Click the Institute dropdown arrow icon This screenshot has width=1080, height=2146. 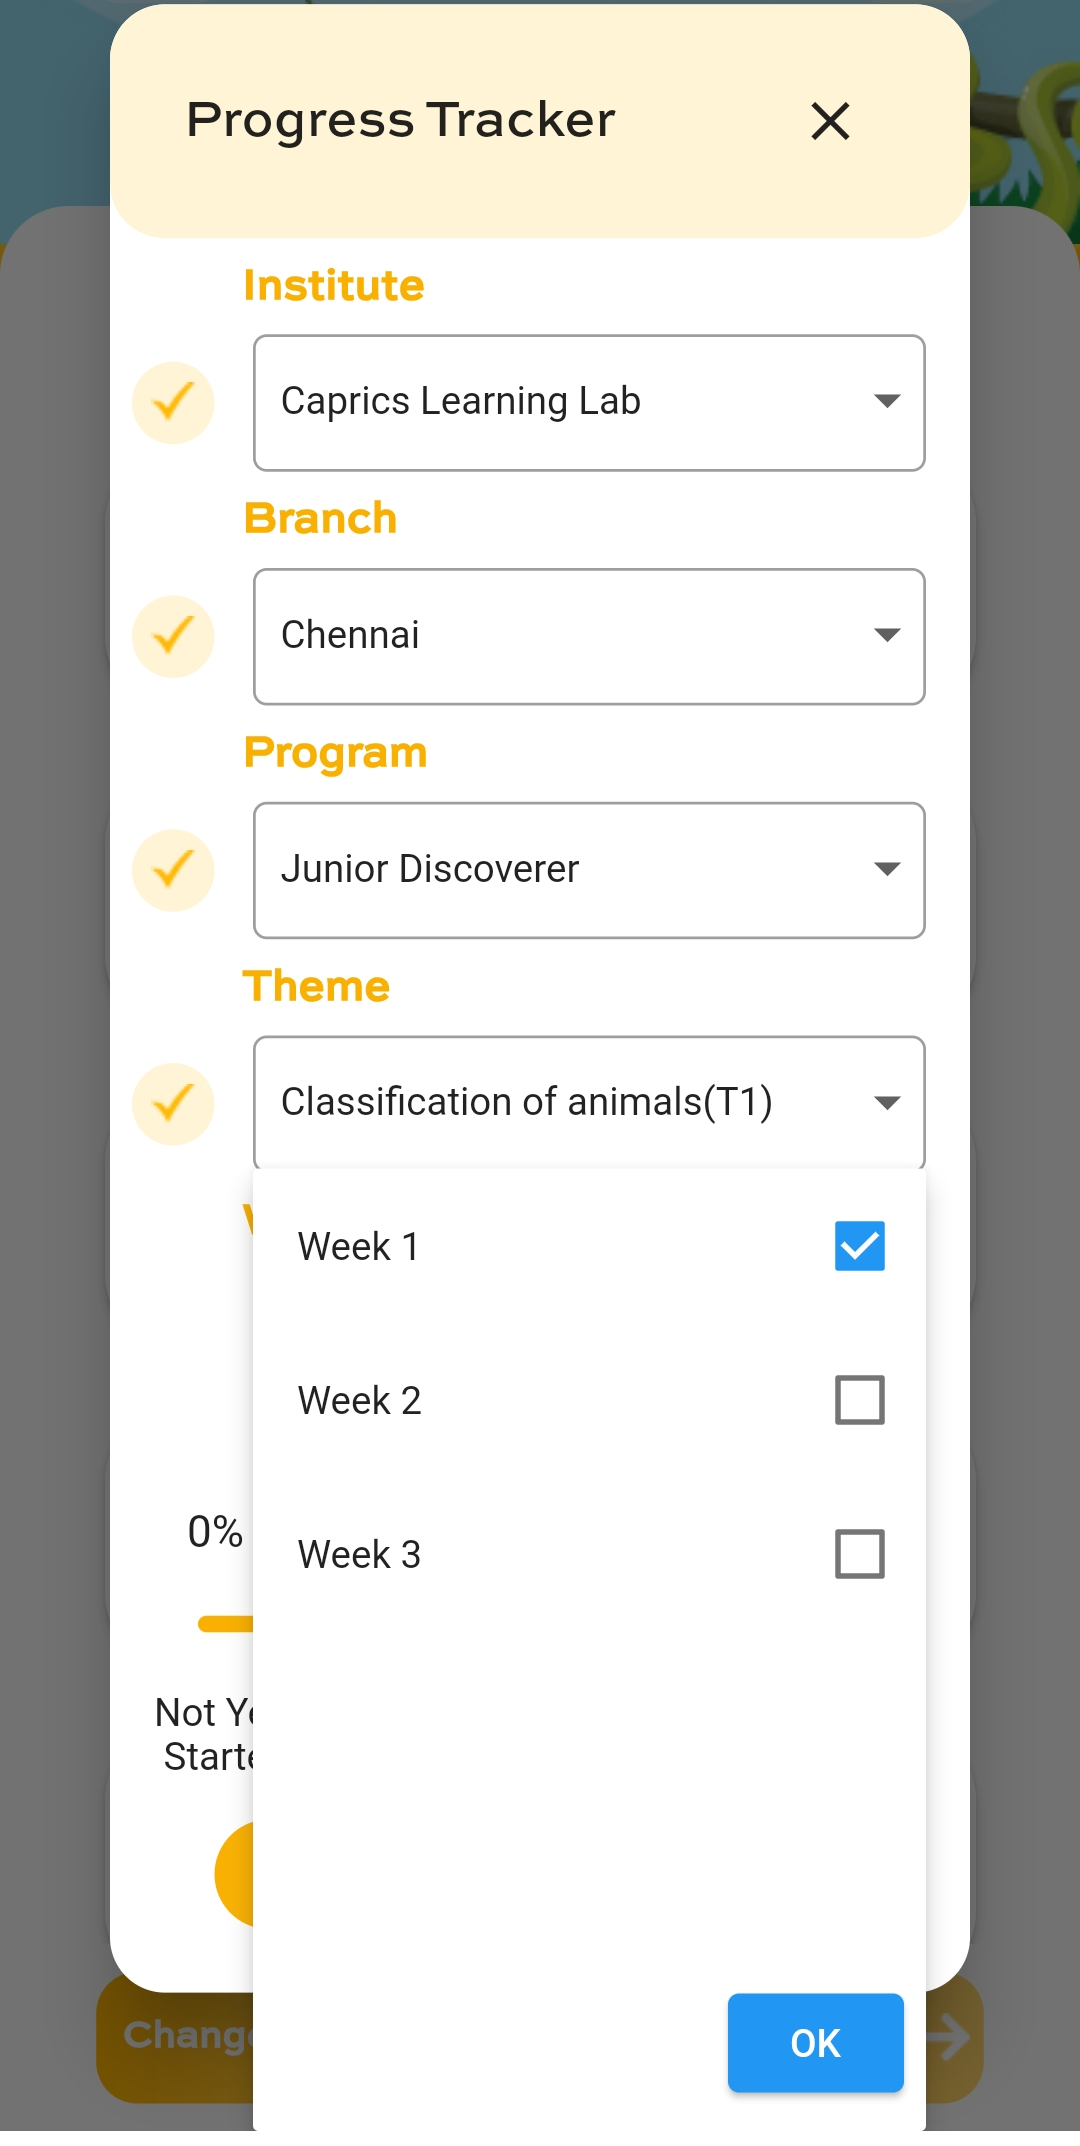[887, 402]
